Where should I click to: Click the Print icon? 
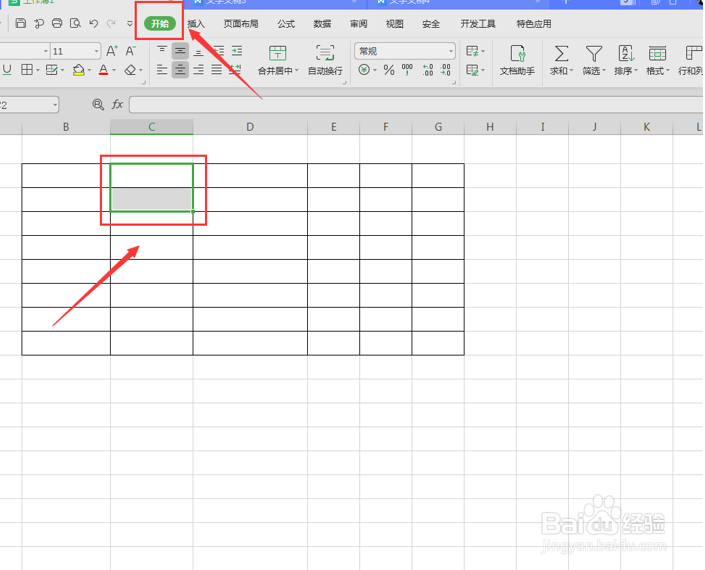point(57,23)
